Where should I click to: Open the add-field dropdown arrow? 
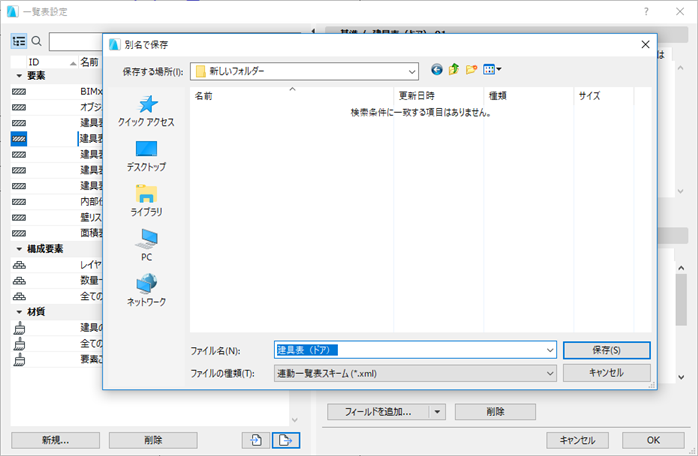pos(437,412)
